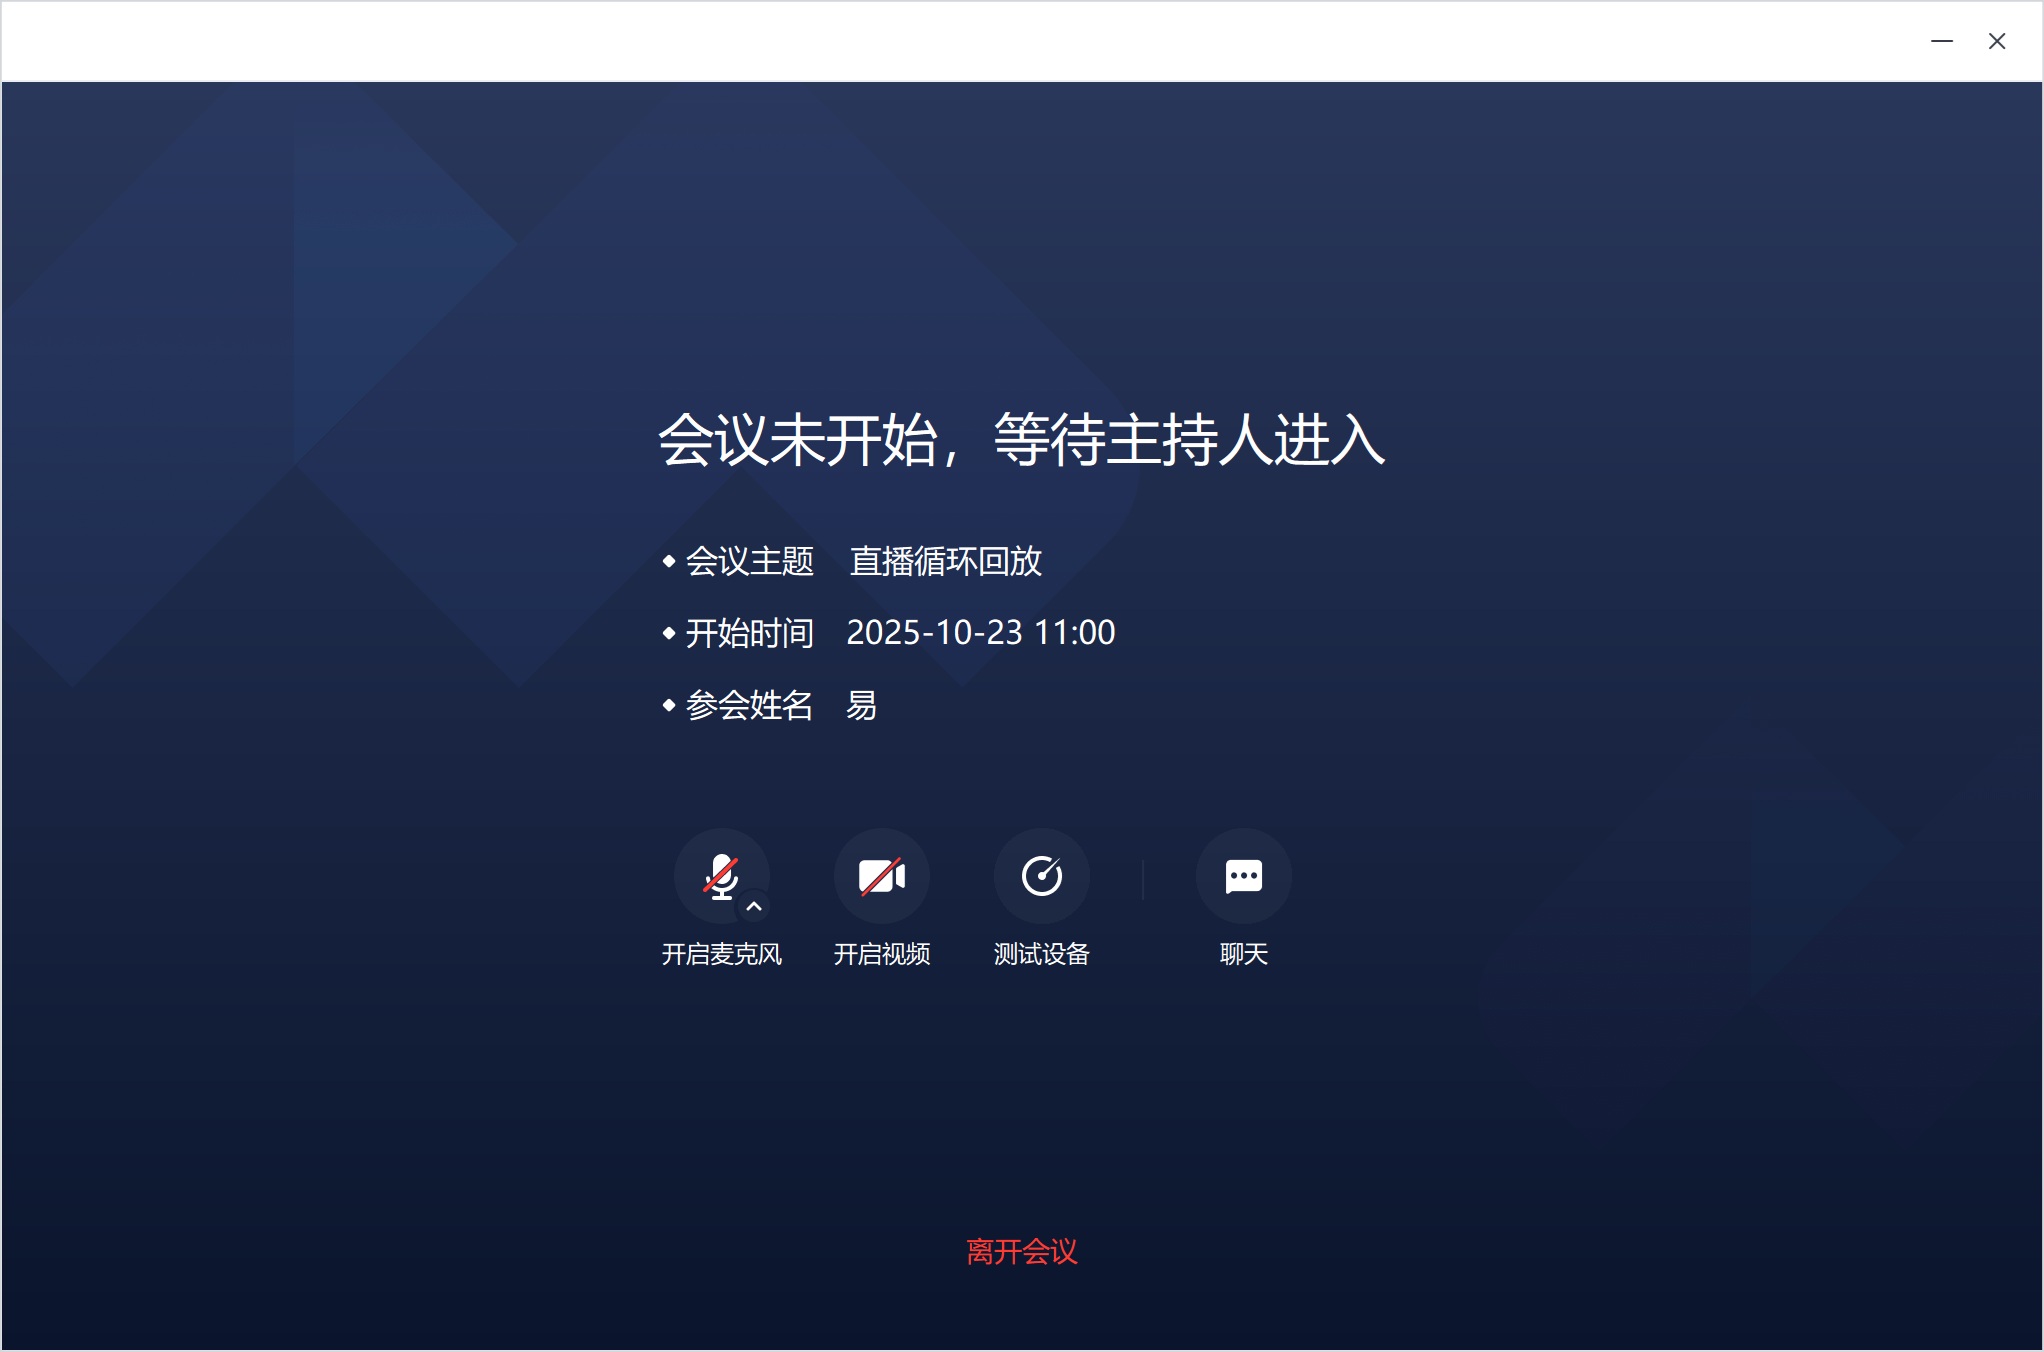Click the 会议未开始 waiting heading
This screenshot has width=2044, height=1352.
(x=1021, y=440)
